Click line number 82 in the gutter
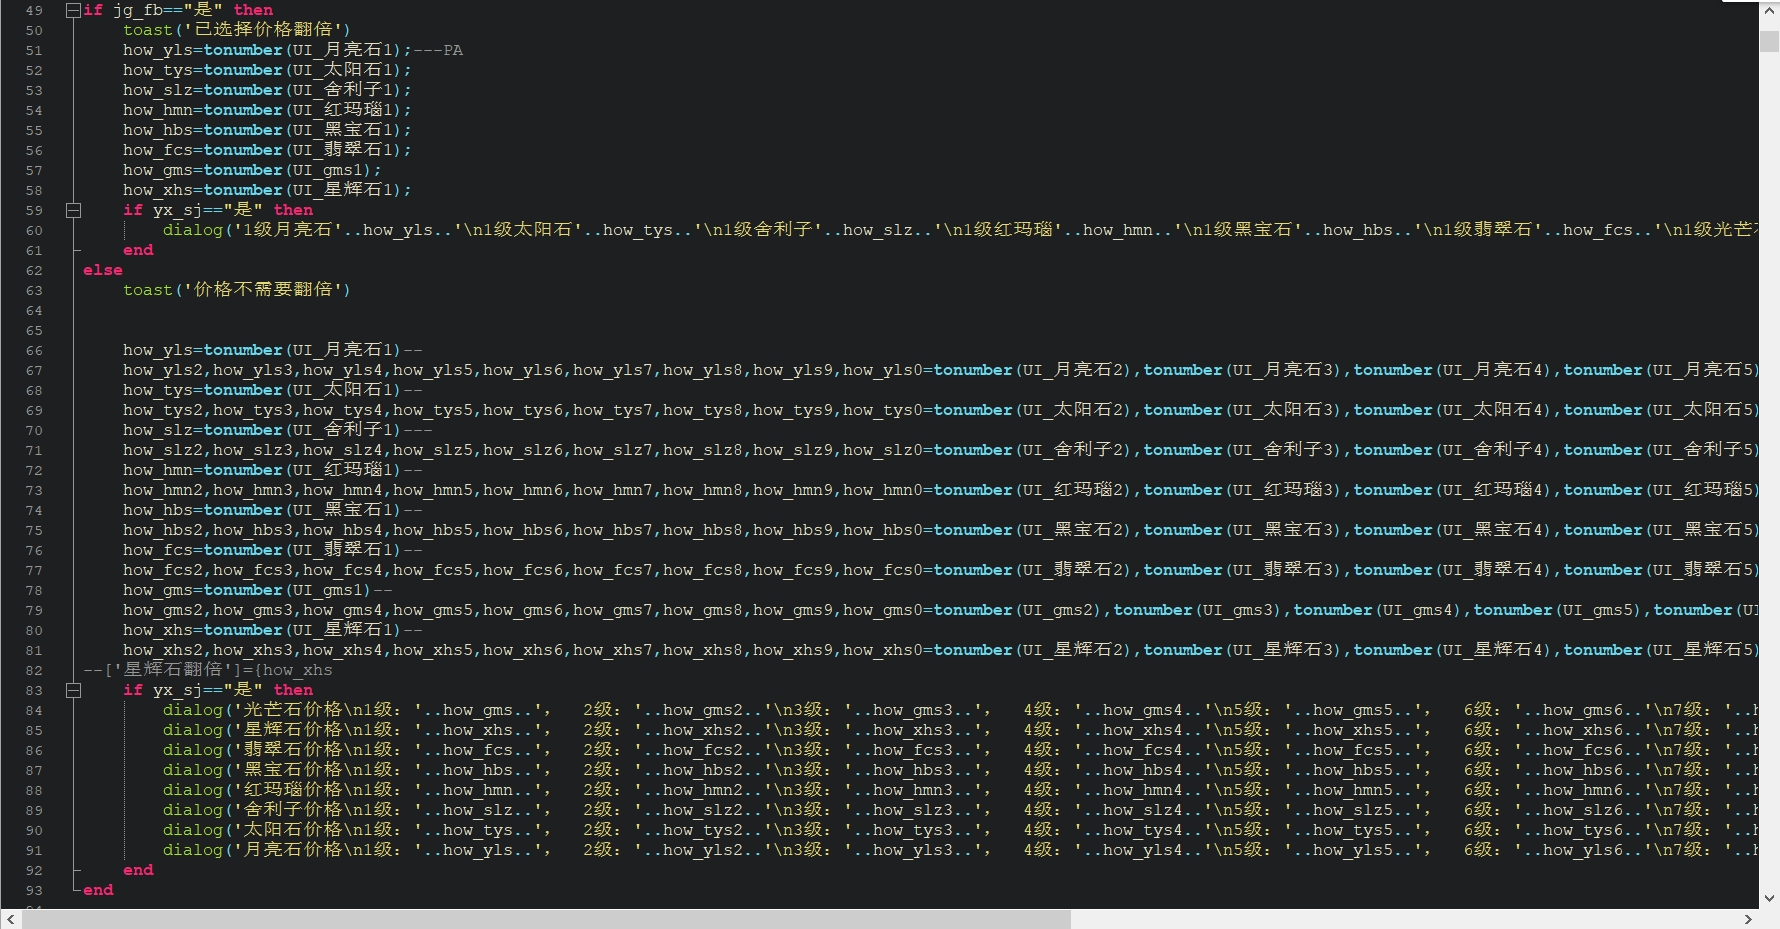 pyautogui.click(x=34, y=670)
